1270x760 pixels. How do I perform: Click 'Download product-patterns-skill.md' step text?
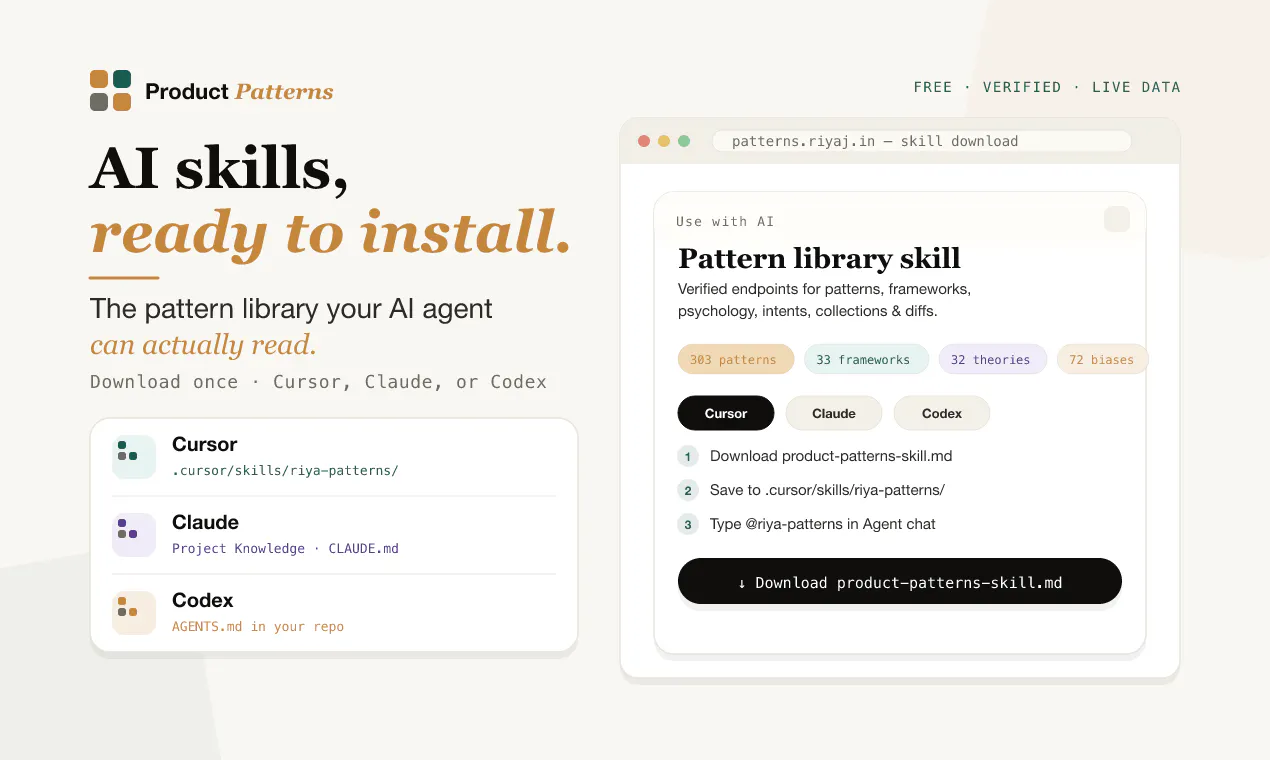[x=831, y=456]
